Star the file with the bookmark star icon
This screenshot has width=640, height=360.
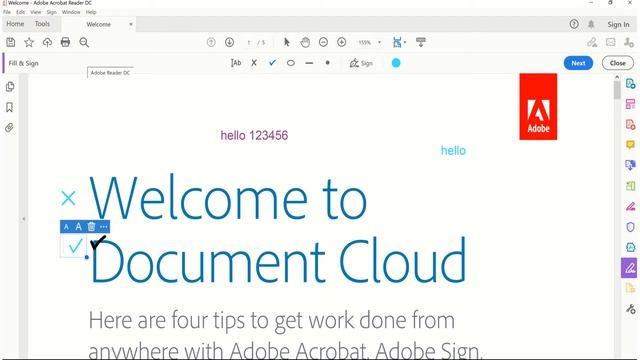coord(29,42)
